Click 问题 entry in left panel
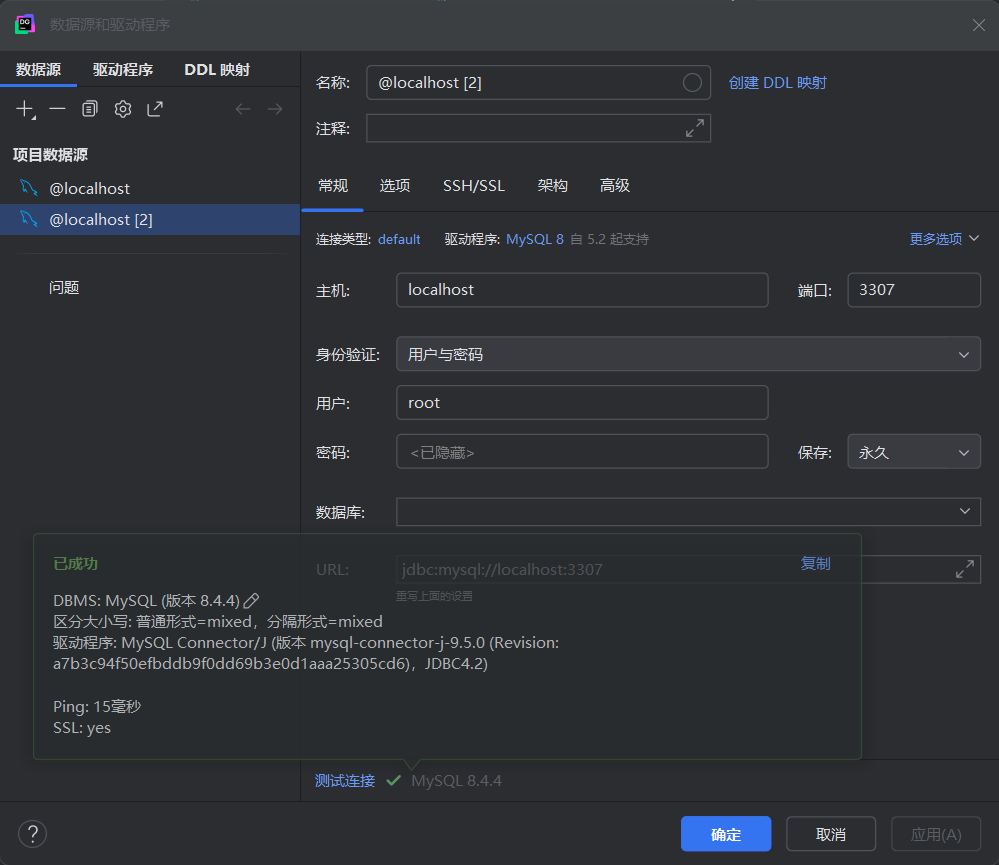 tap(64, 287)
